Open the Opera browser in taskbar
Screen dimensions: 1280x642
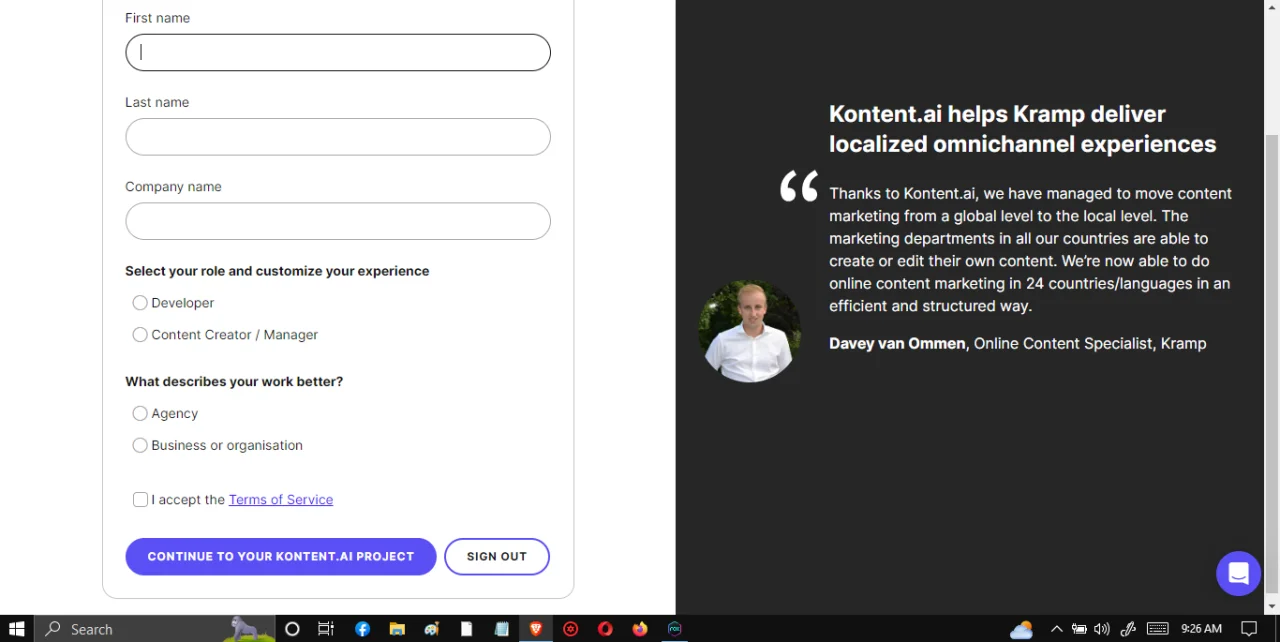click(x=605, y=629)
